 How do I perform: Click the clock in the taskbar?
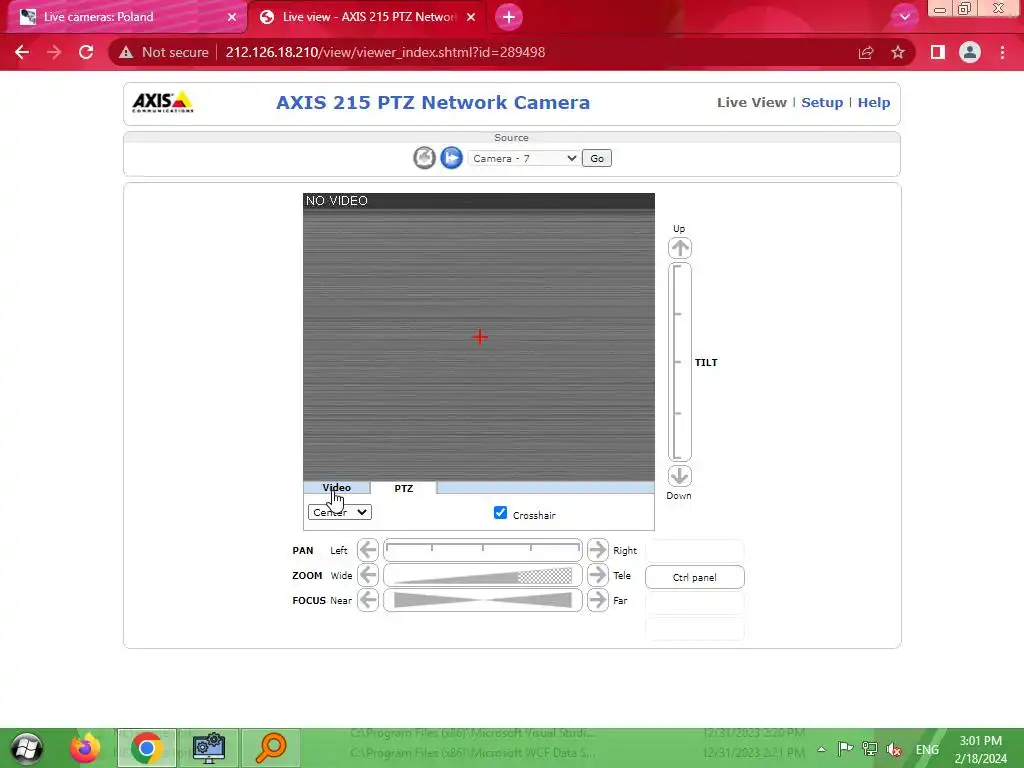(980, 749)
